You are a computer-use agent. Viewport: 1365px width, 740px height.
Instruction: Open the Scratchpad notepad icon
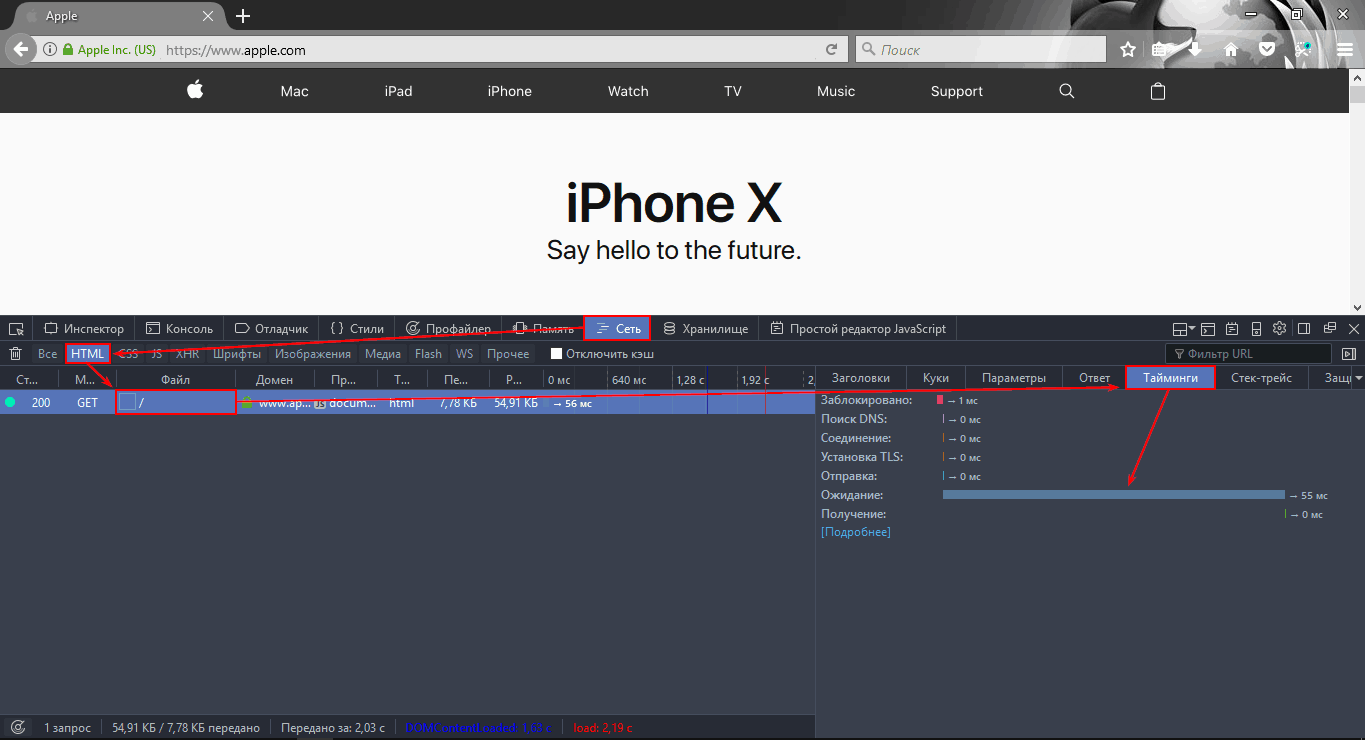1232,328
